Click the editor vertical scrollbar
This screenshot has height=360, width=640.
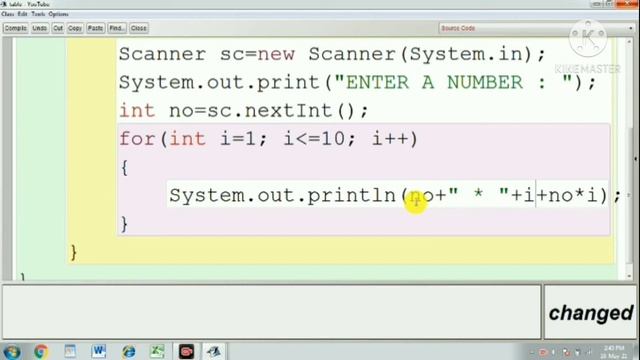(629, 159)
